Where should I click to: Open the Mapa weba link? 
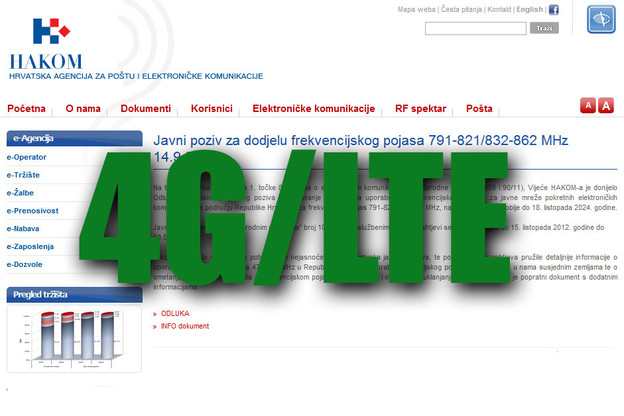coord(416,10)
